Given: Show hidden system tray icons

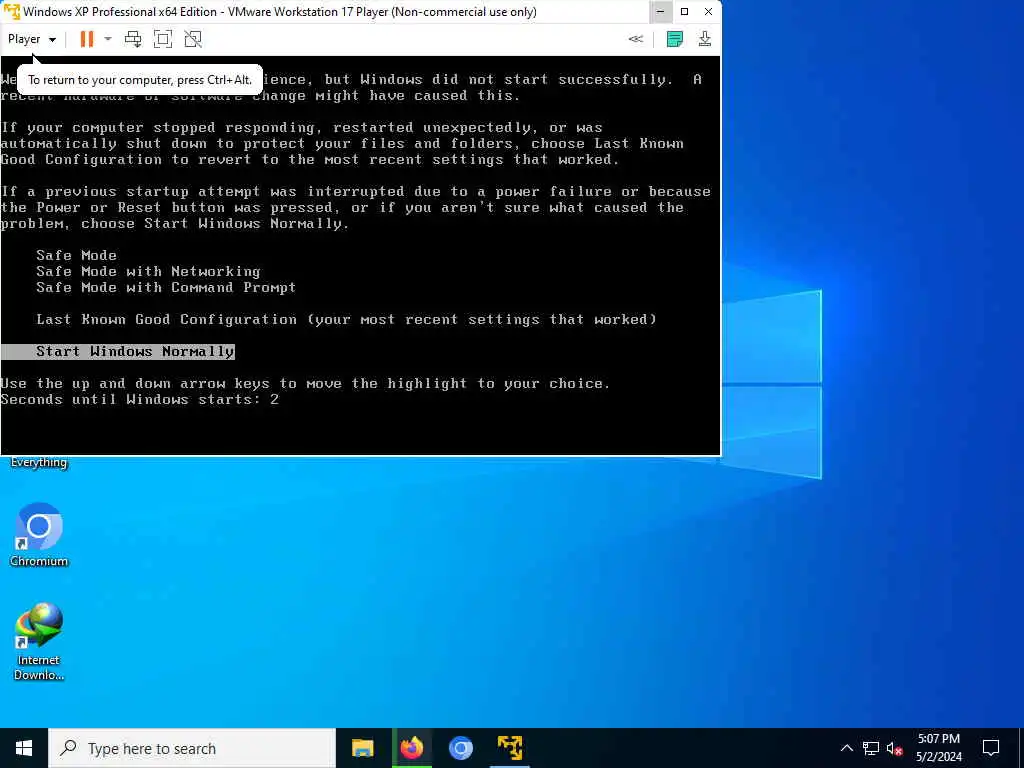Looking at the screenshot, I should (x=846, y=748).
